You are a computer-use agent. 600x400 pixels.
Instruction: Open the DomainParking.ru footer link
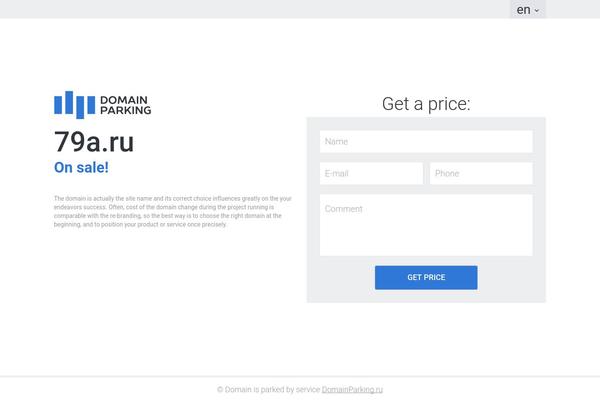(352, 390)
